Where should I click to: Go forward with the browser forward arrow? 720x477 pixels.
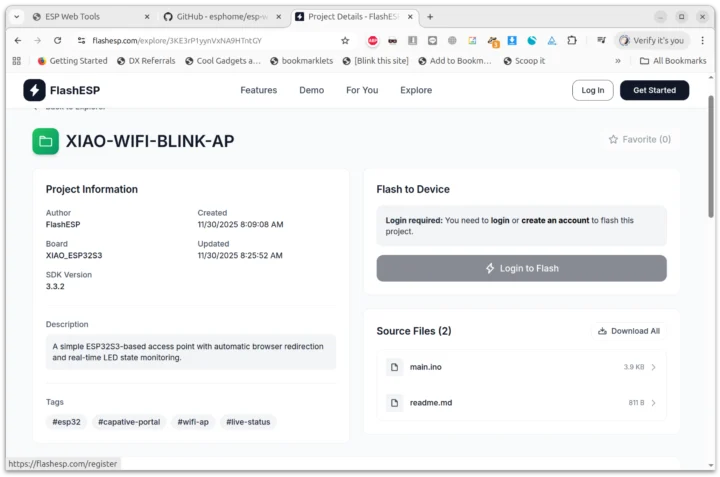coord(38,40)
